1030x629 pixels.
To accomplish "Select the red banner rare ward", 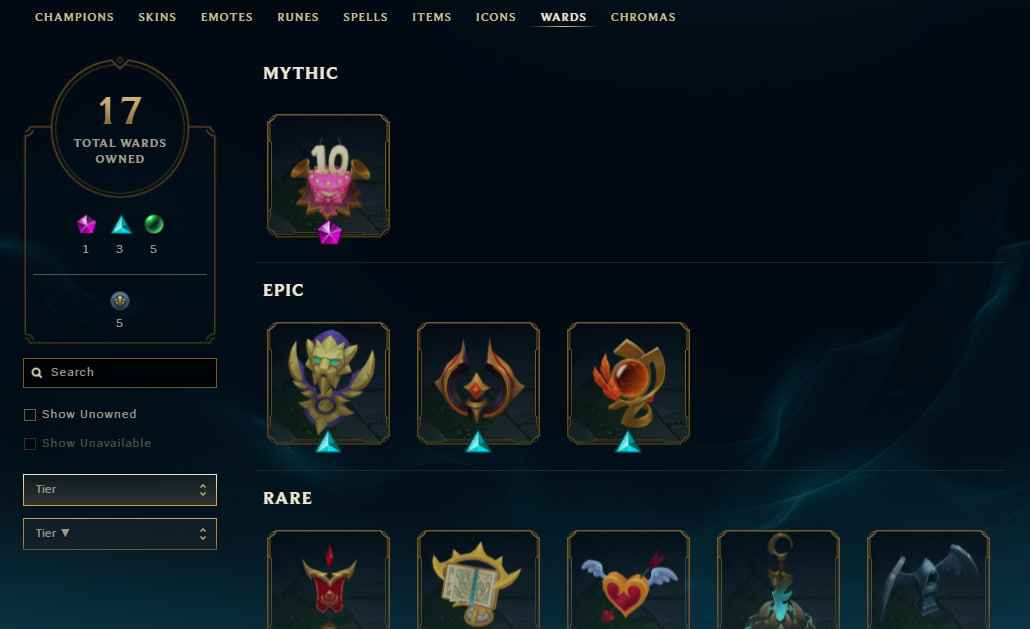I will point(328,580).
